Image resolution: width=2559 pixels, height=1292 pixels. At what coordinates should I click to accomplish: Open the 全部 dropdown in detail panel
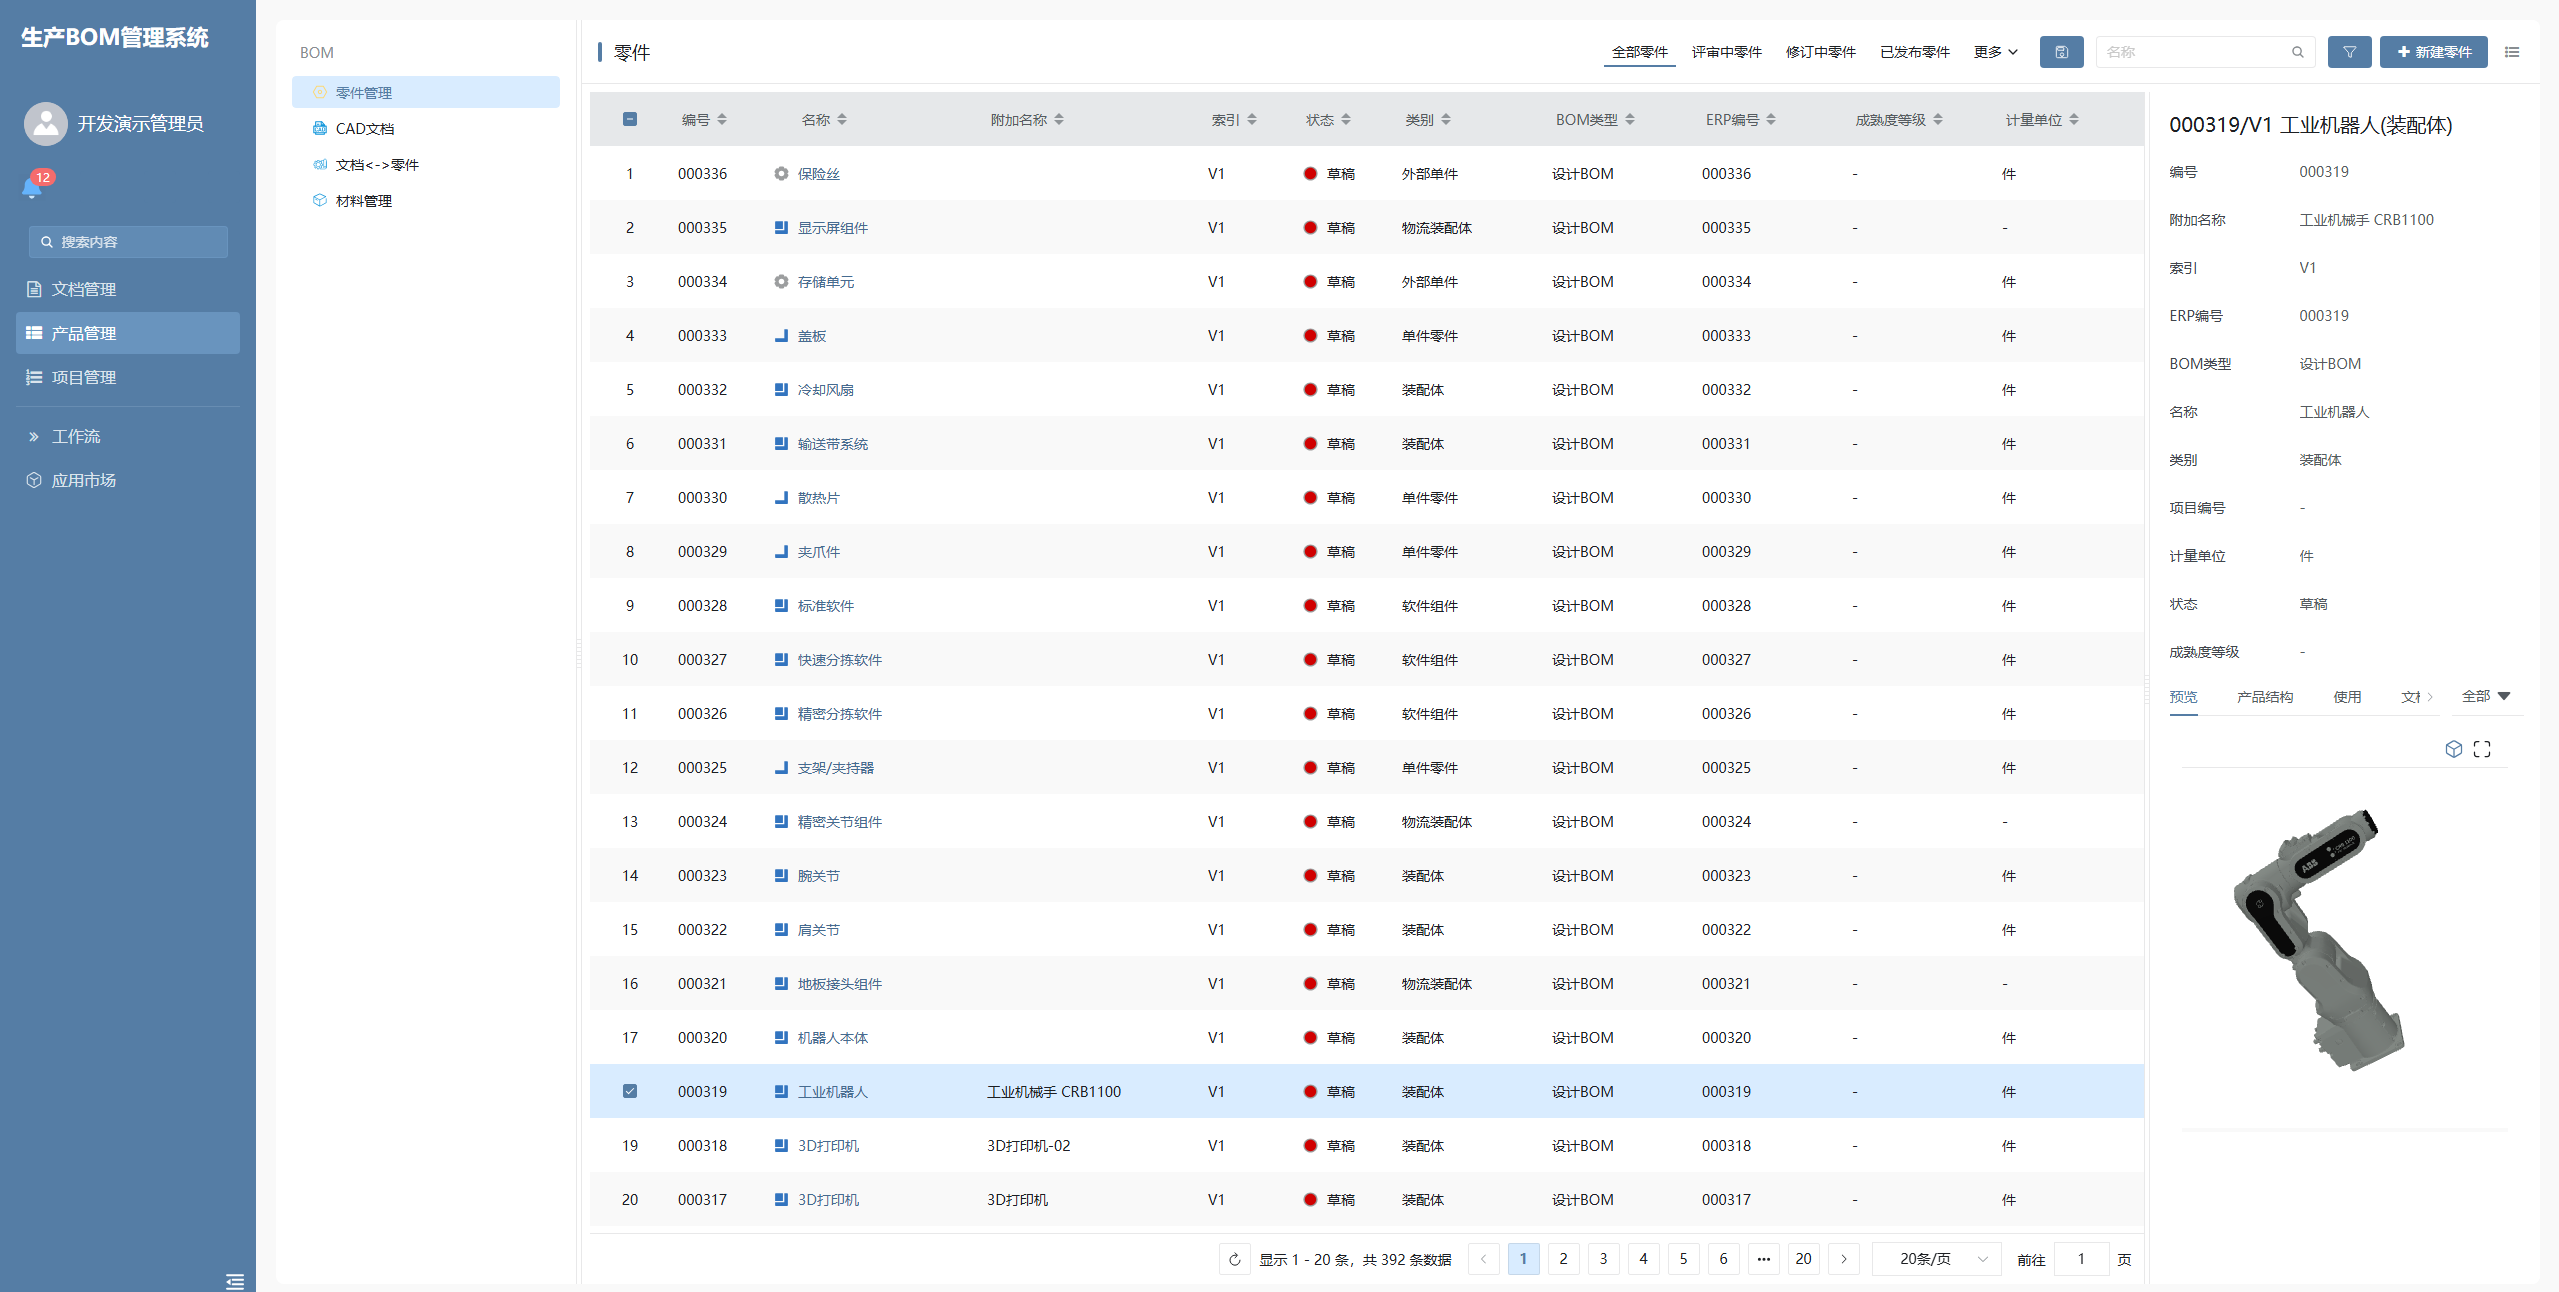click(2485, 696)
